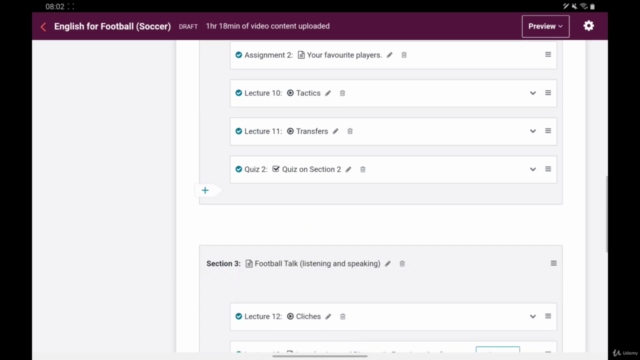Click the Lecture 12 published checkmark
Image resolution: width=640 pixels, height=360 pixels.
[x=239, y=316]
